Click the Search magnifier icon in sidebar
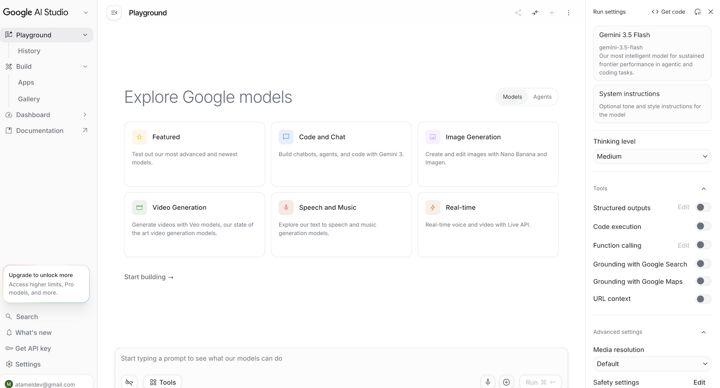 (8, 316)
